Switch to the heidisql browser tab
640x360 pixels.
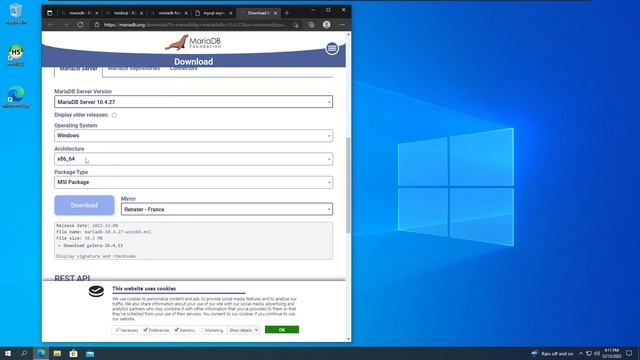tap(125, 13)
